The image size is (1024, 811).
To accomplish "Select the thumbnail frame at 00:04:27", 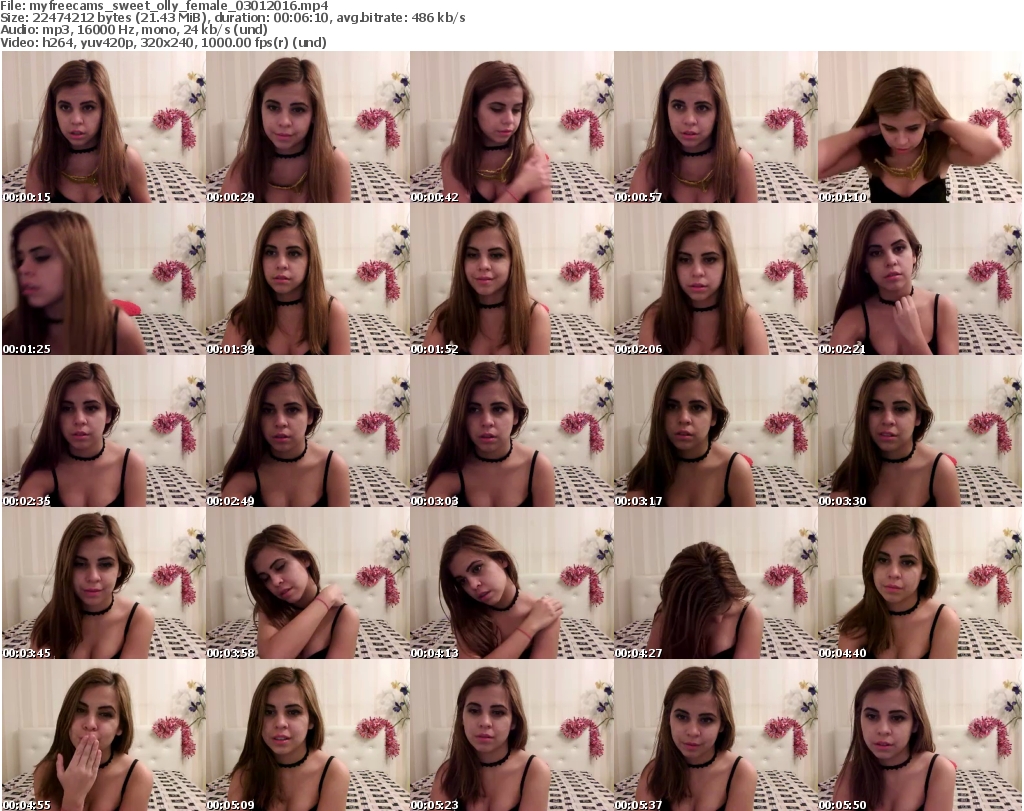I will [x=716, y=584].
